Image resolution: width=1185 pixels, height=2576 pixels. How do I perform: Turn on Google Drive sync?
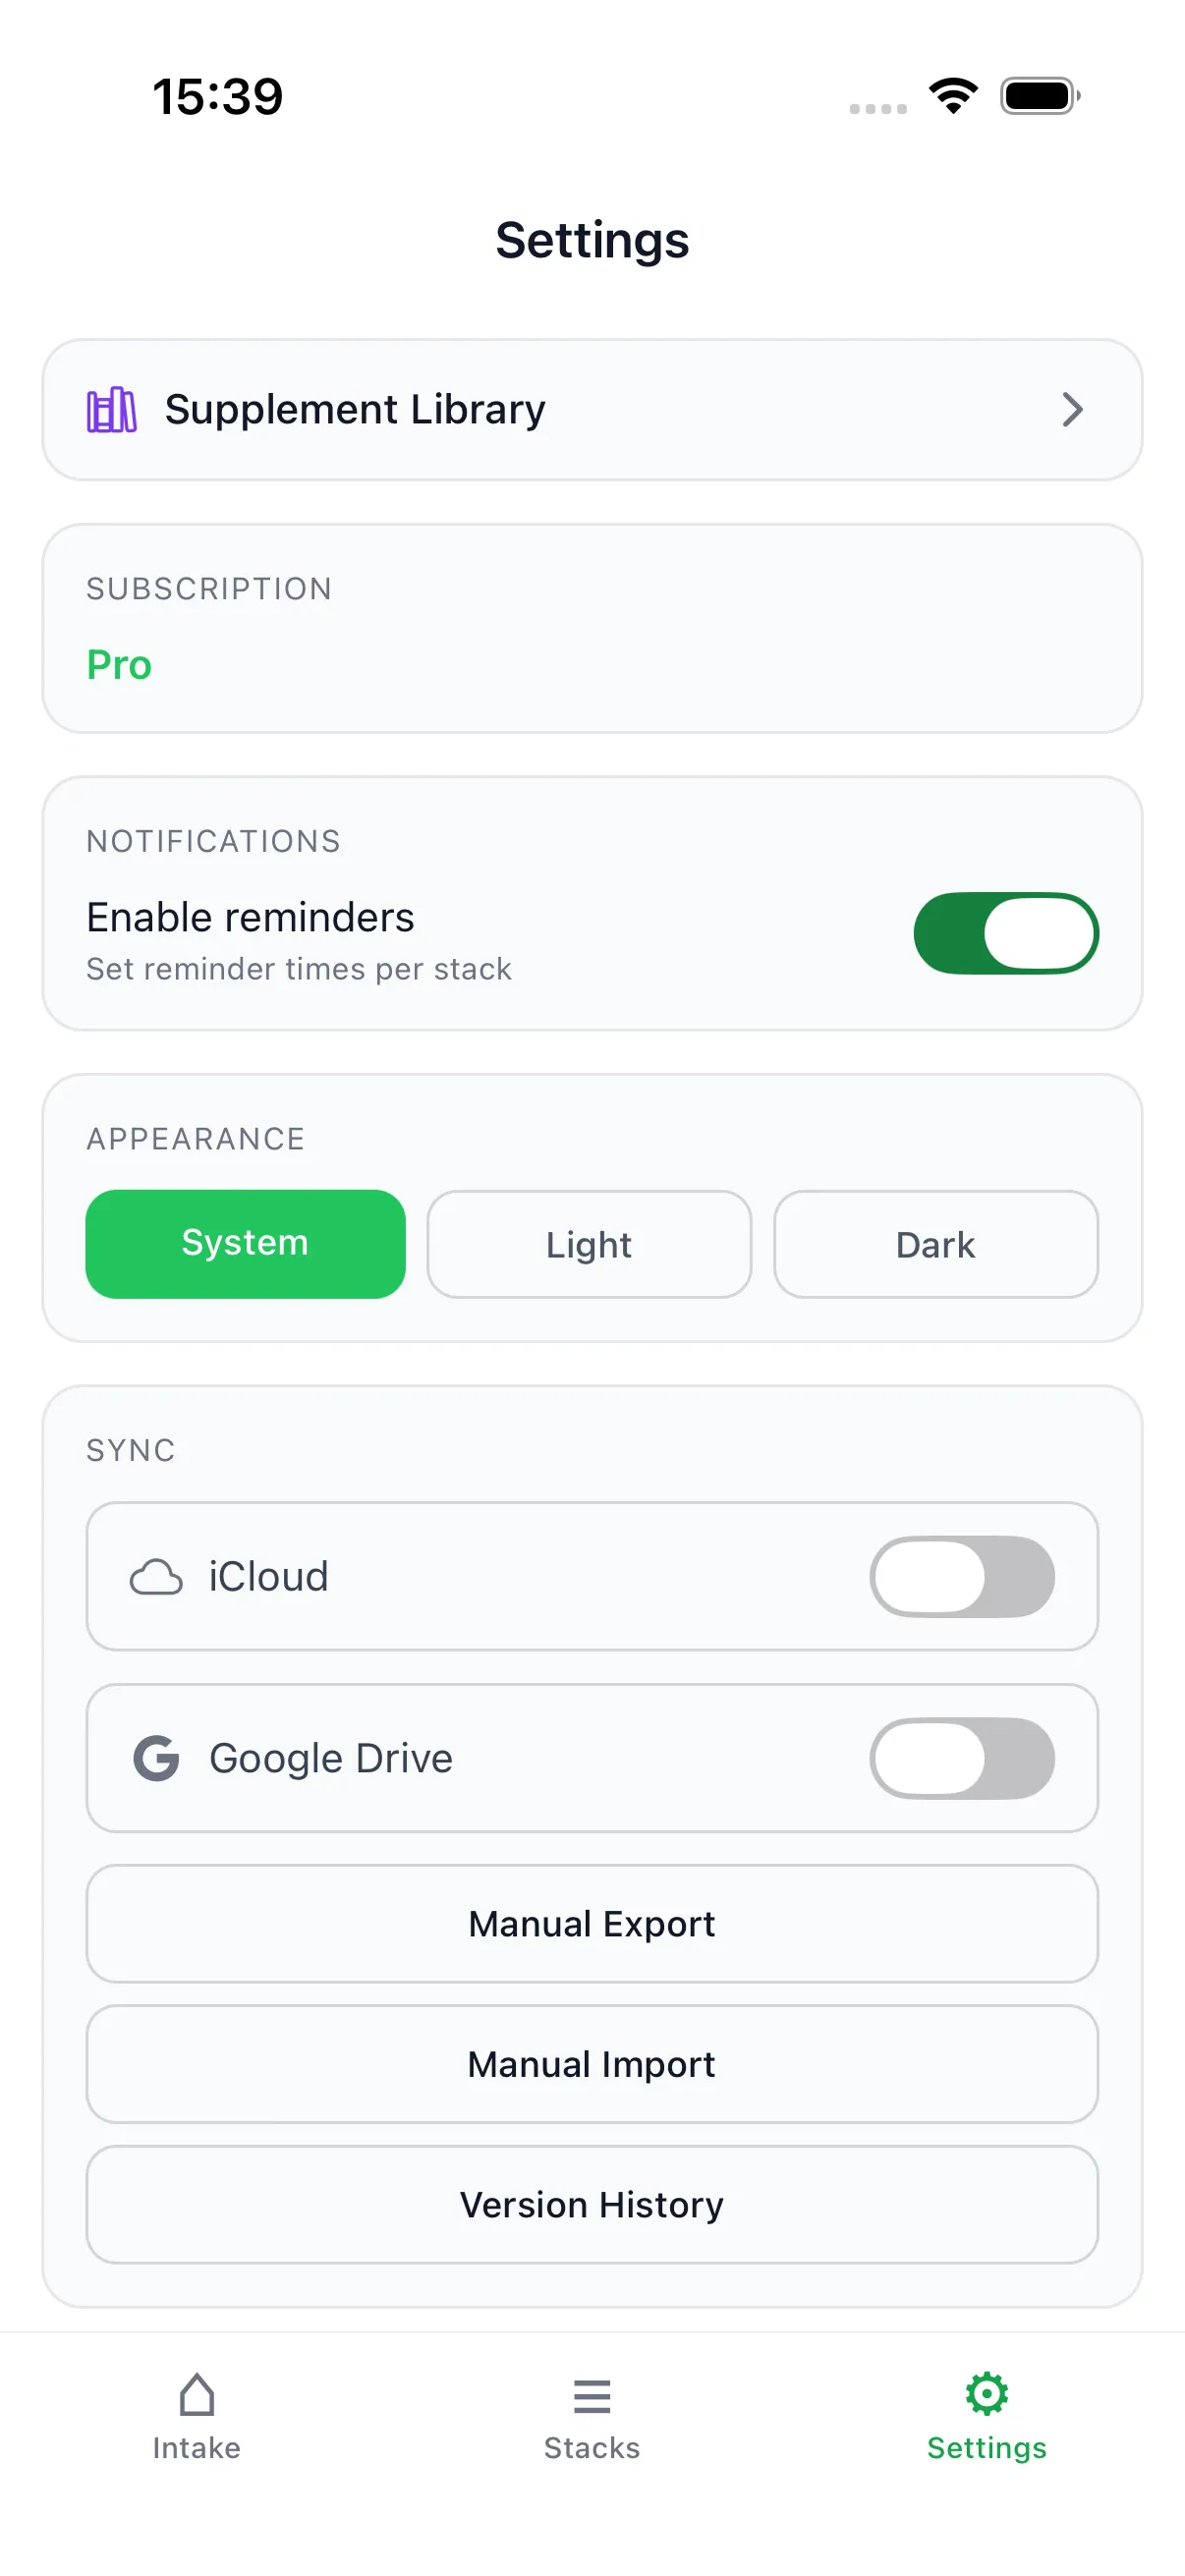pyautogui.click(x=963, y=1757)
